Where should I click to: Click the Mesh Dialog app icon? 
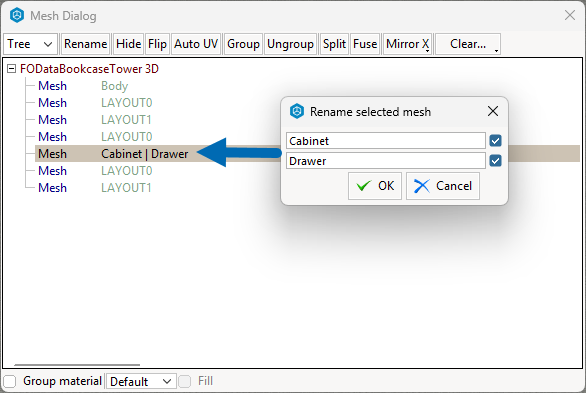coord(17,16)
